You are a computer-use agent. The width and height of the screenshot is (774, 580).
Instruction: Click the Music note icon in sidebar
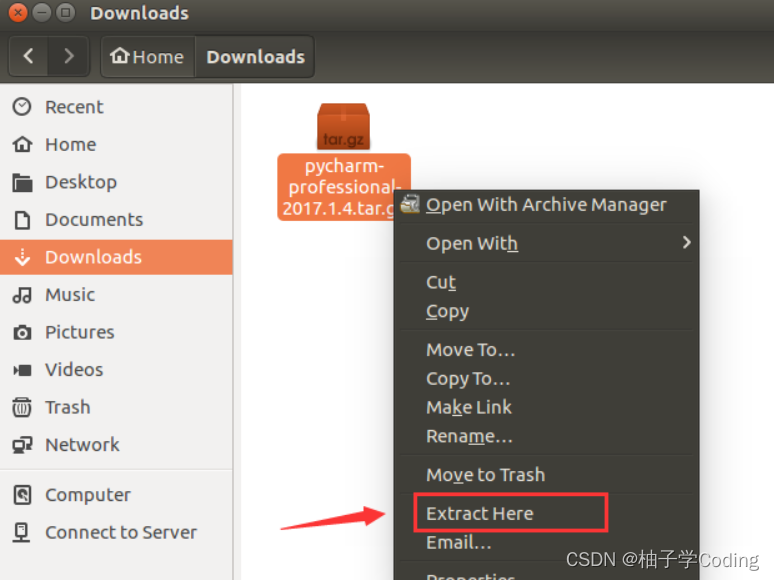click(22, 295)
